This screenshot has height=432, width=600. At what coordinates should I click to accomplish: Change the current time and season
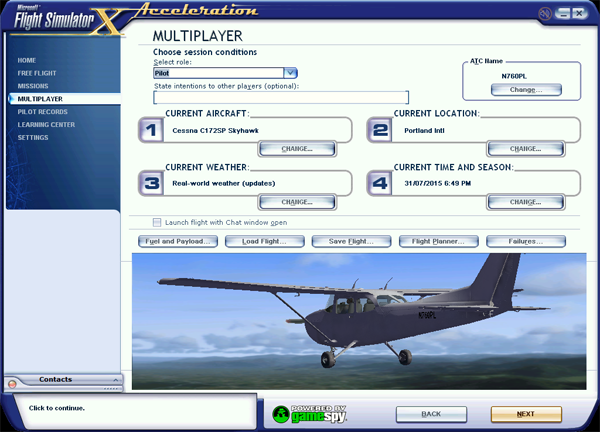[x=525, y=202]
